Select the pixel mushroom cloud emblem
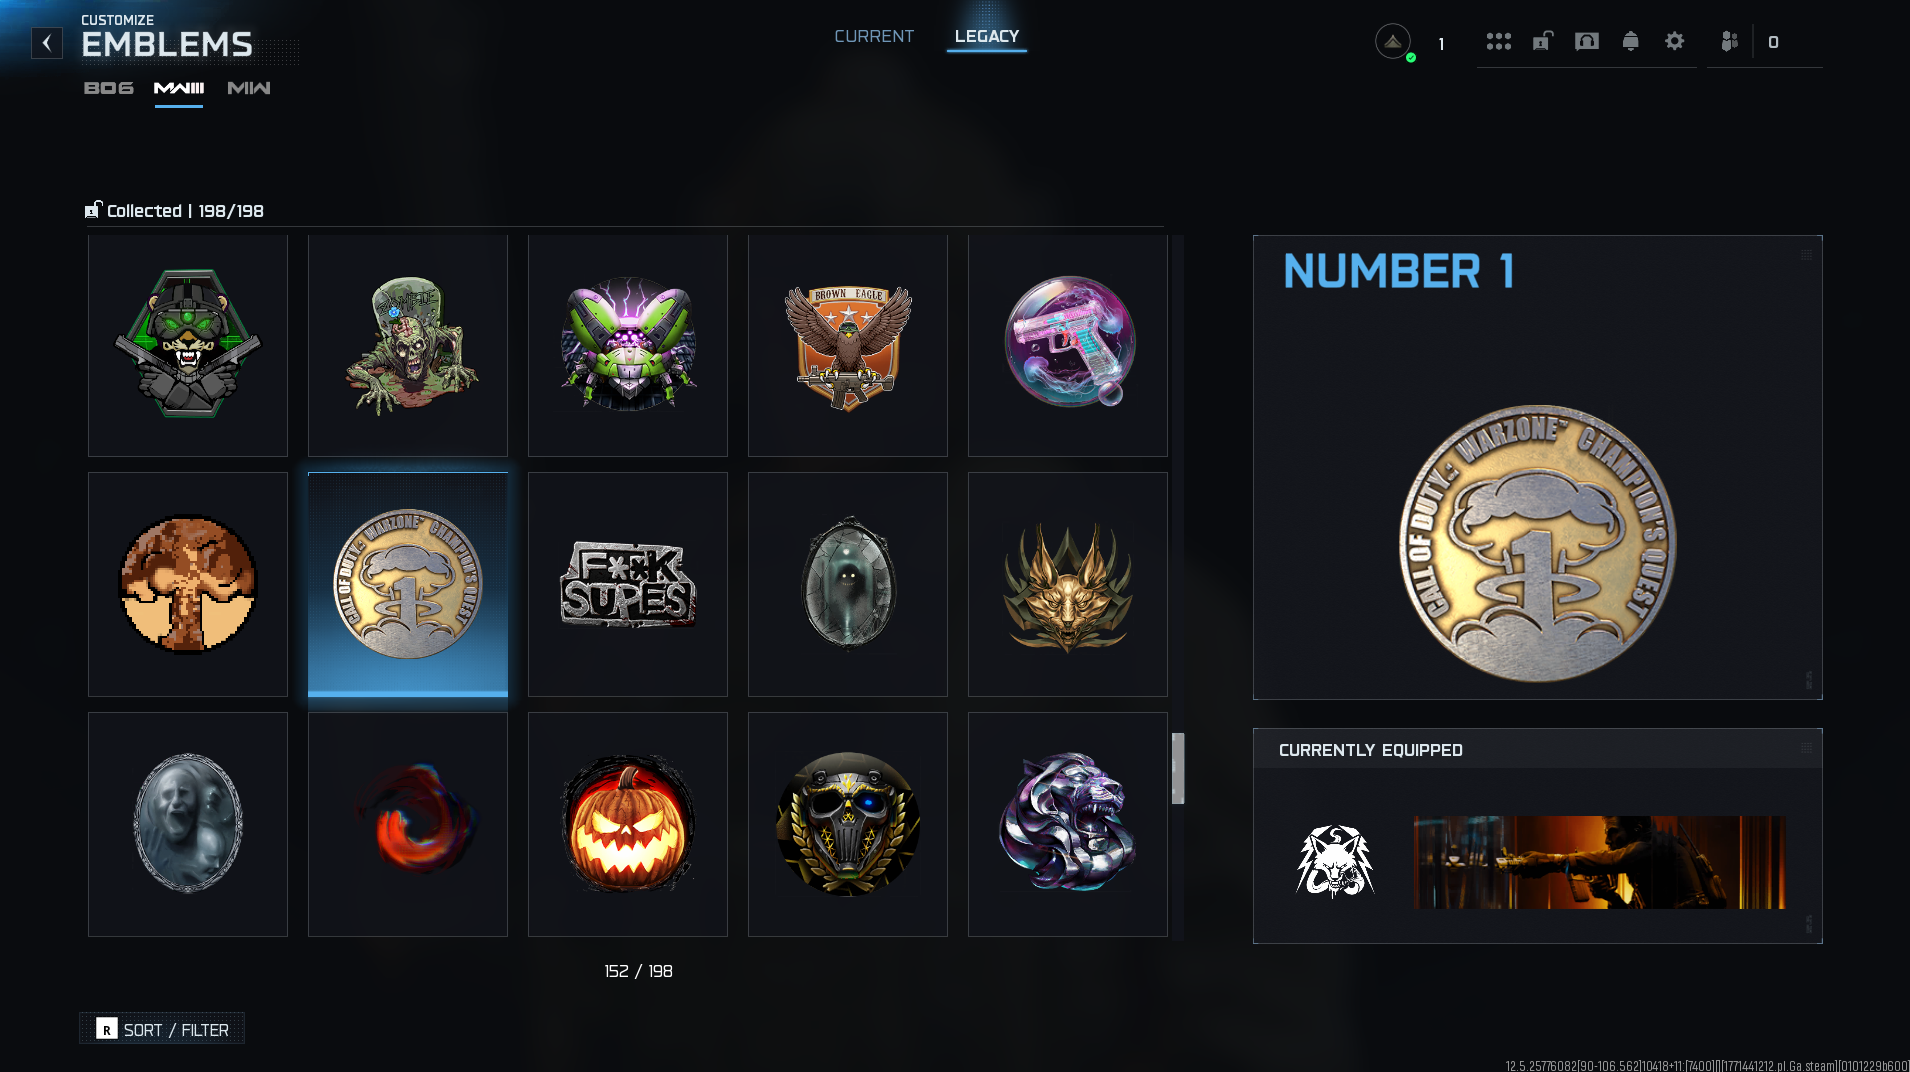Viewport: 1910px width, 1072px height. (x=188, y=584)
